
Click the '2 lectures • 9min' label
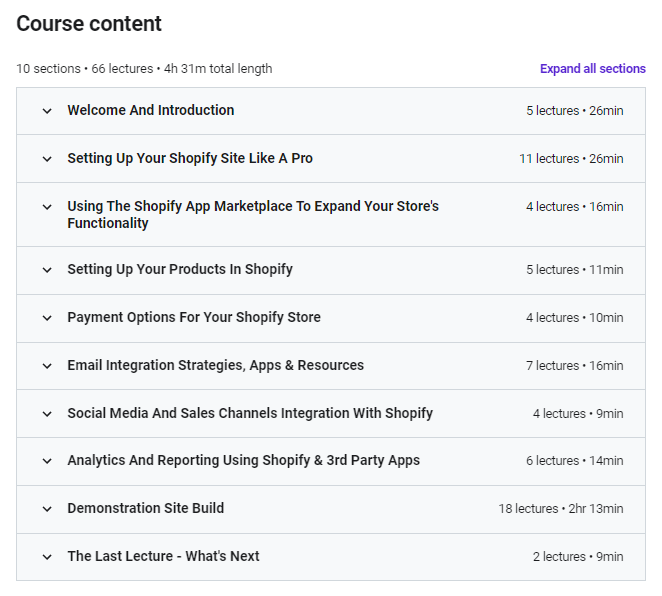click(x=578, y=557)
